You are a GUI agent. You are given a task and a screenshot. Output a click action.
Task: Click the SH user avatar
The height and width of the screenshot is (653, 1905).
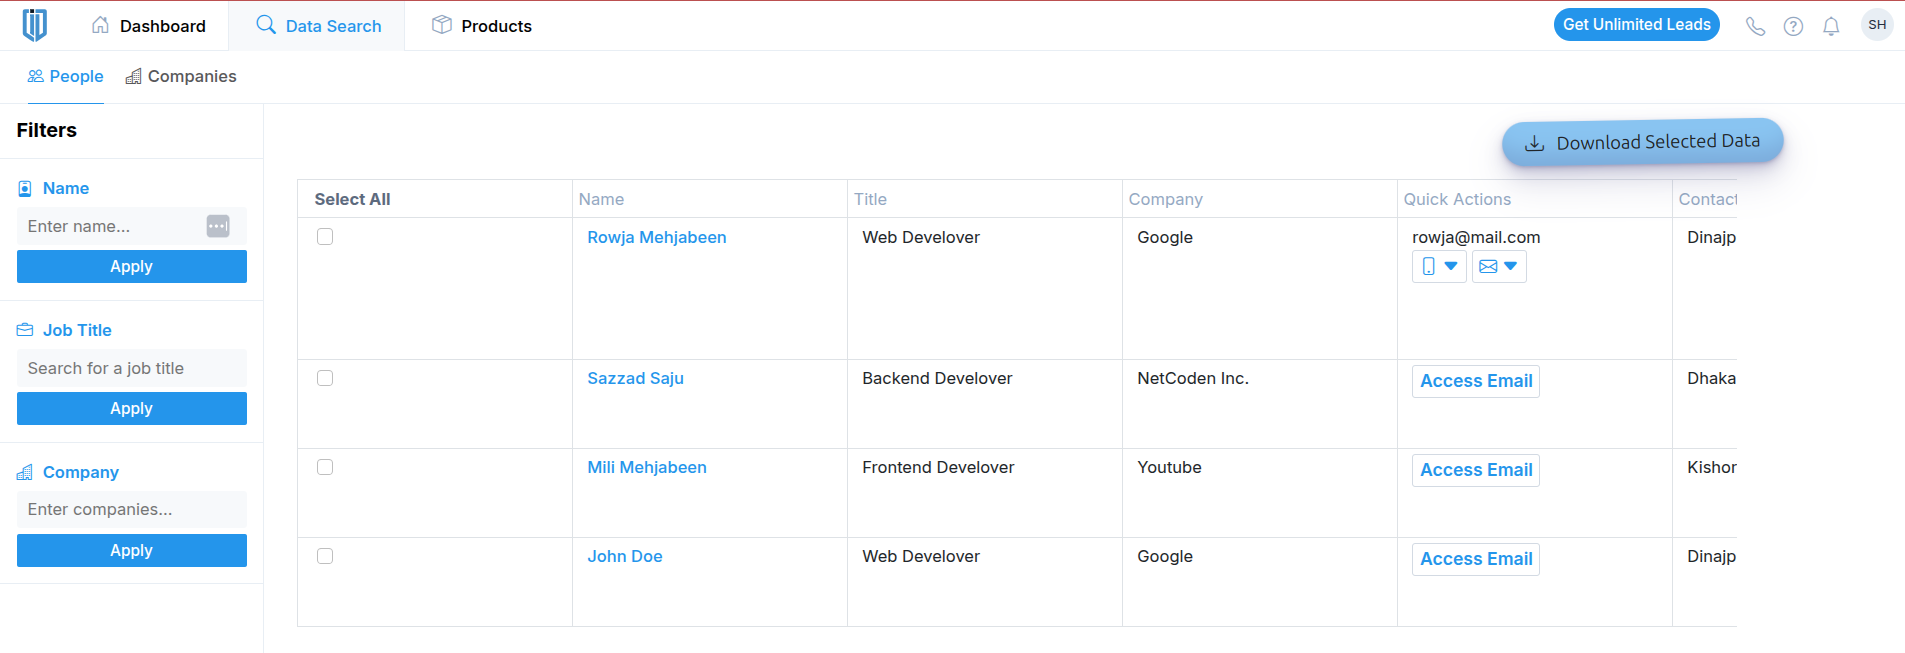tap(1877, 25)
